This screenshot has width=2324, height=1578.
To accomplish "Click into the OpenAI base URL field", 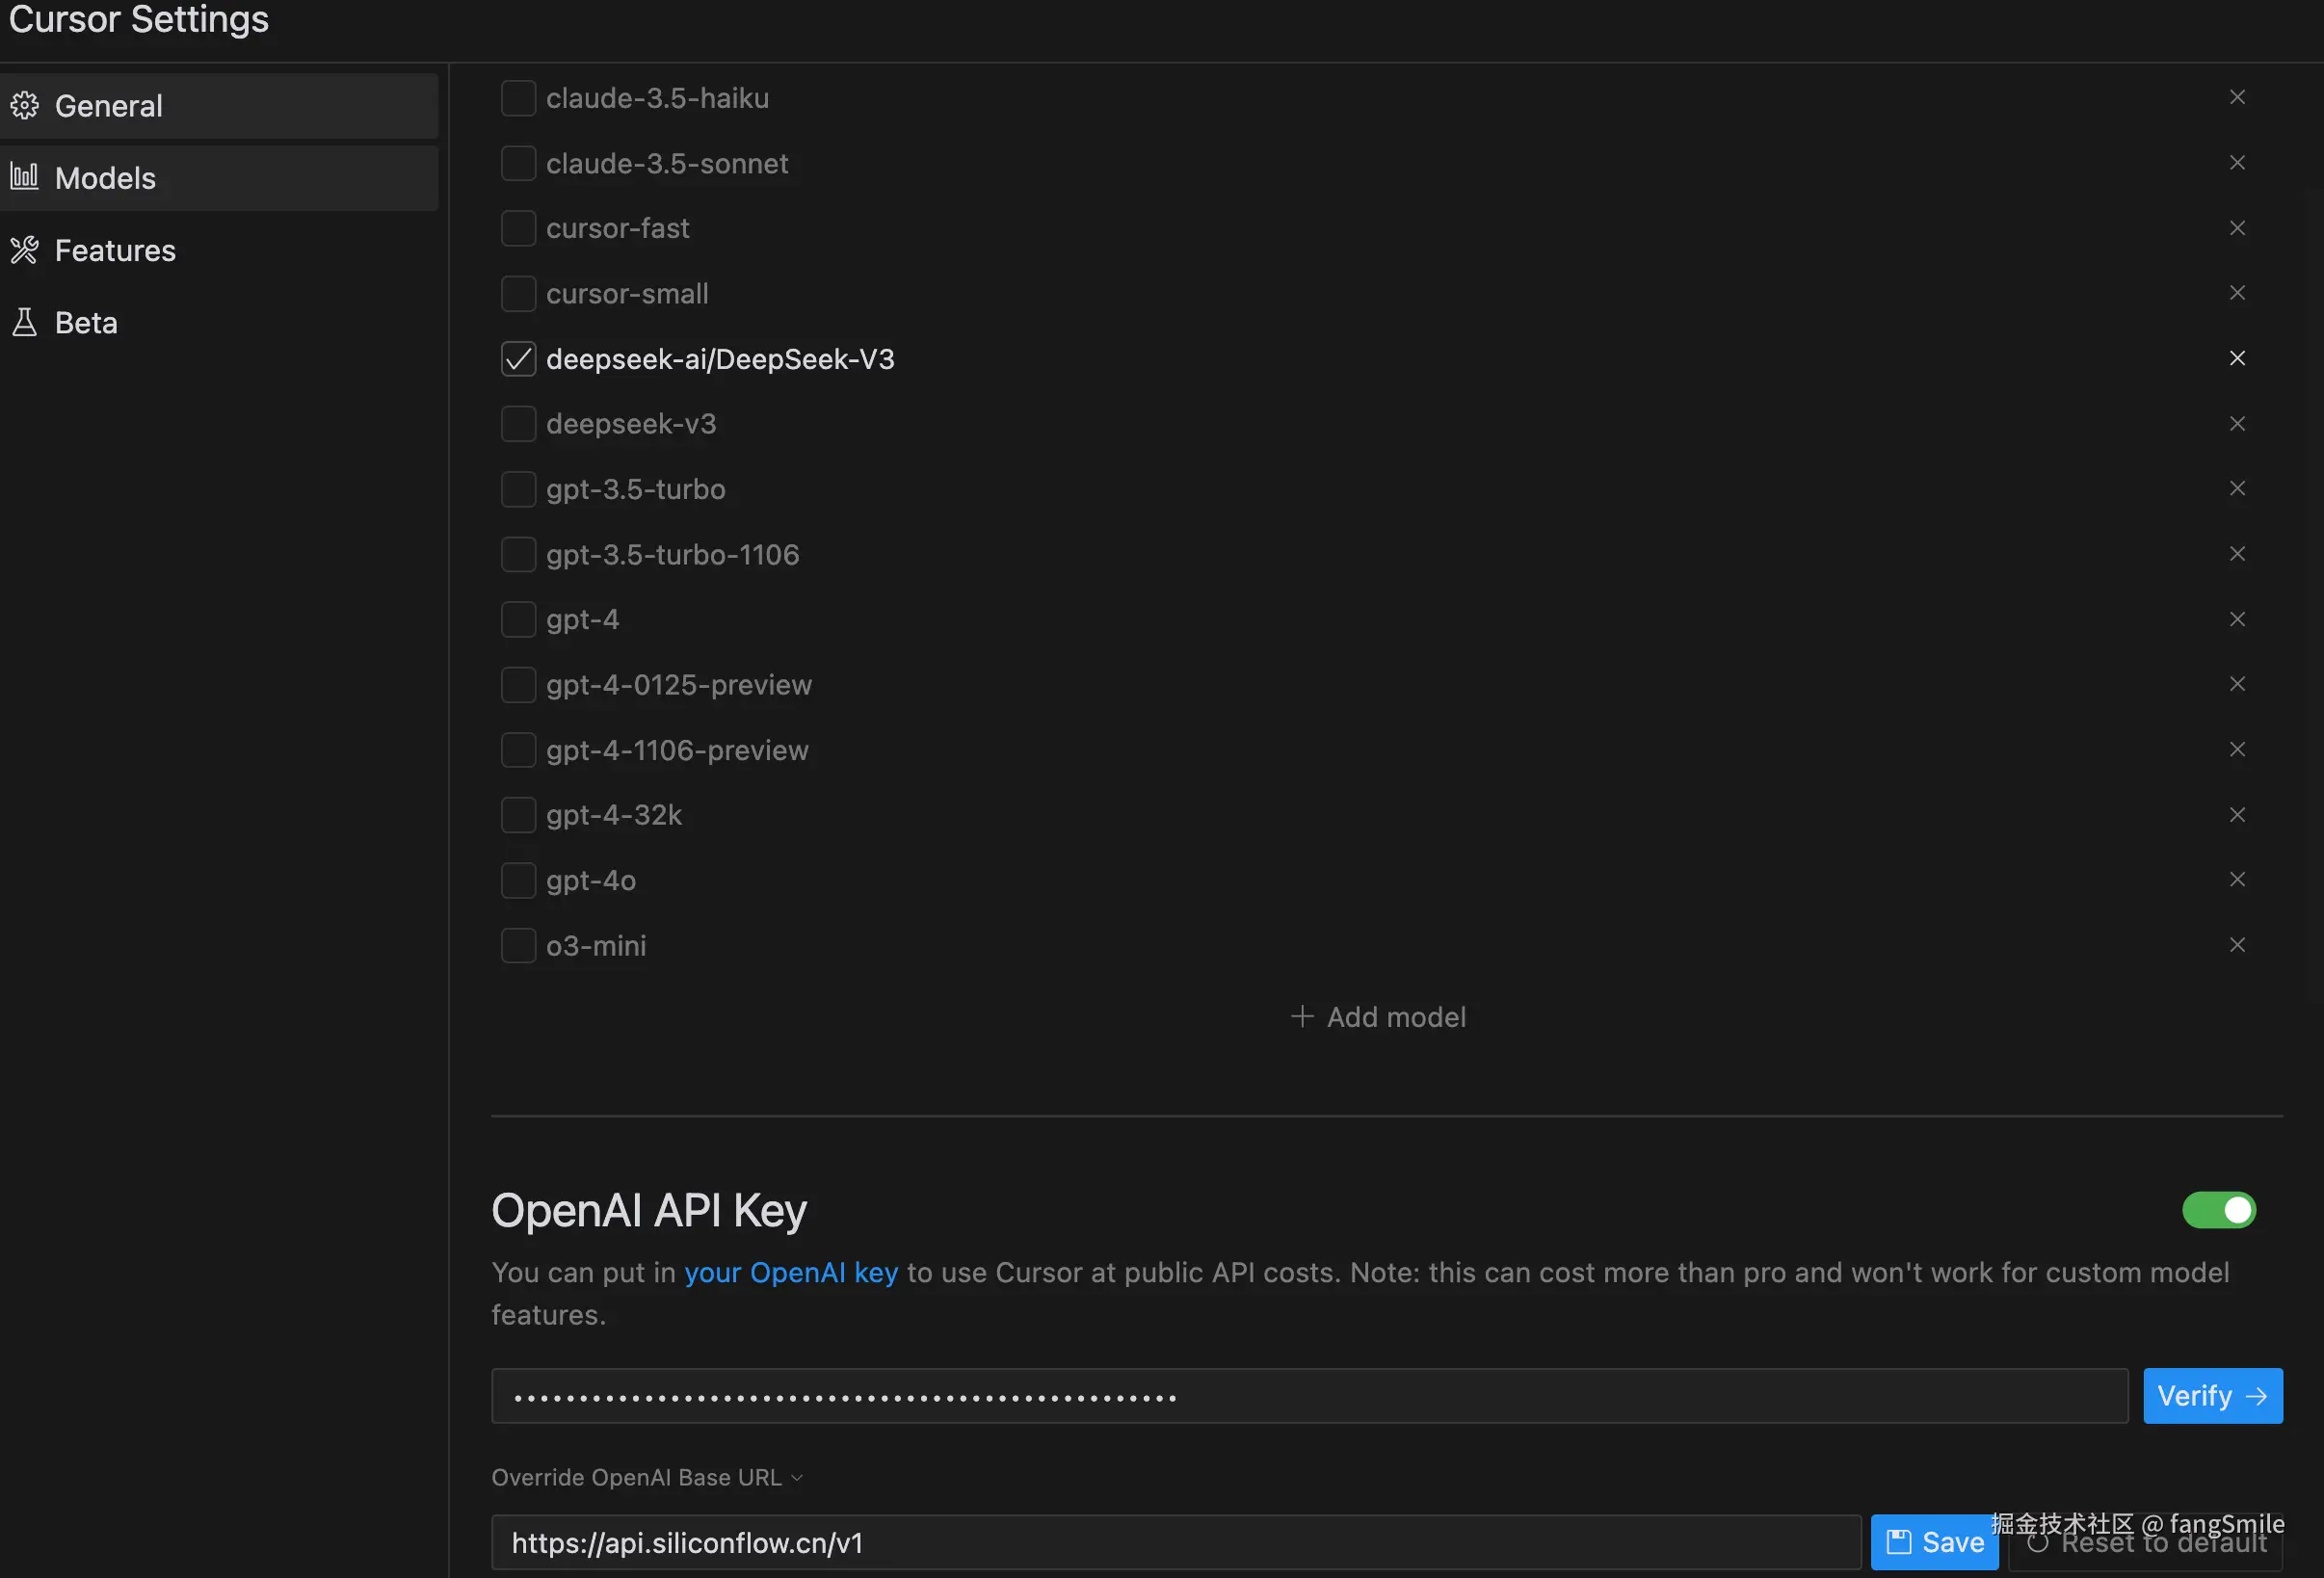I will 1175,1542.
